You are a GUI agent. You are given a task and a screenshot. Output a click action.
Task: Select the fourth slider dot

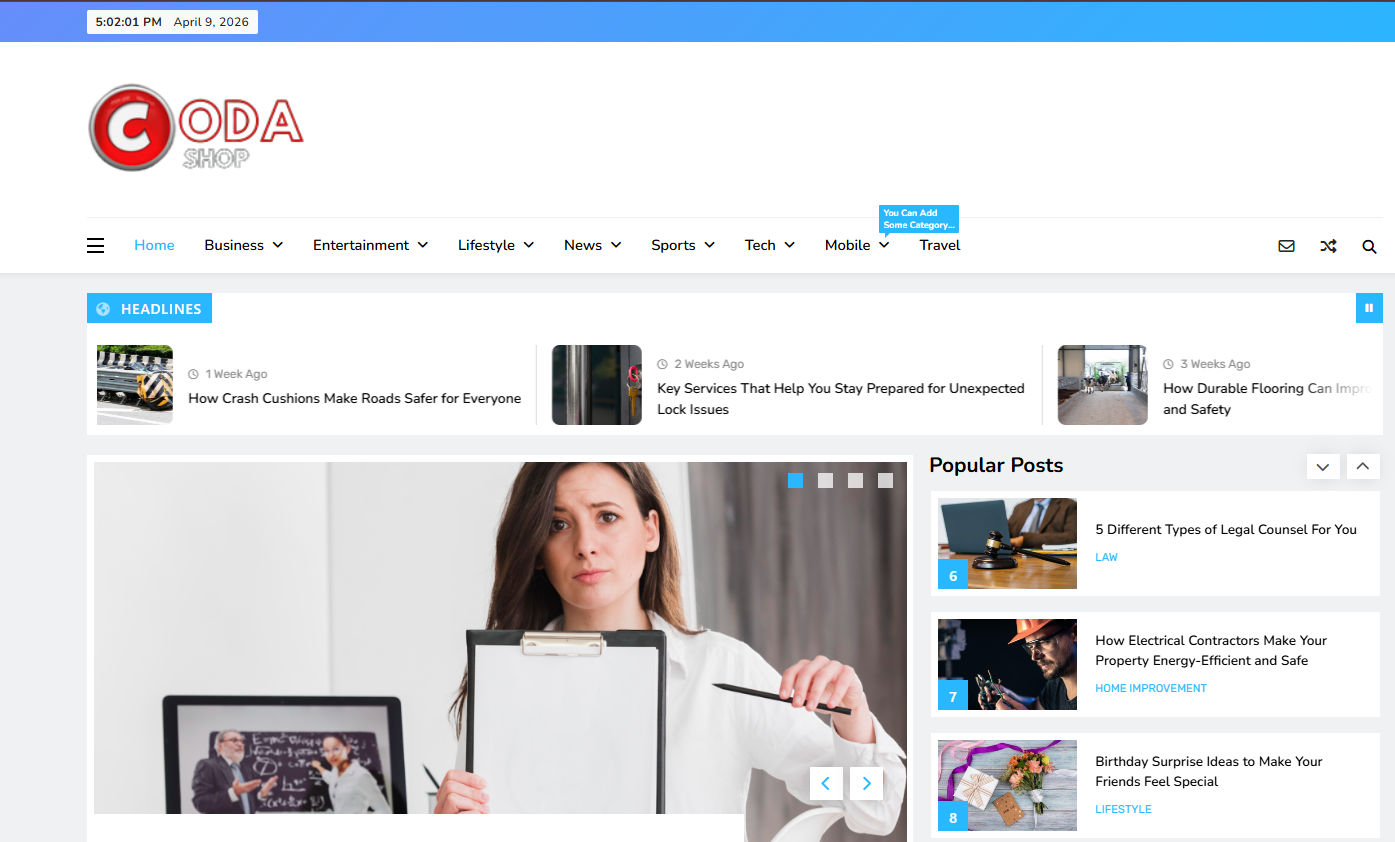tap(885, 480)
